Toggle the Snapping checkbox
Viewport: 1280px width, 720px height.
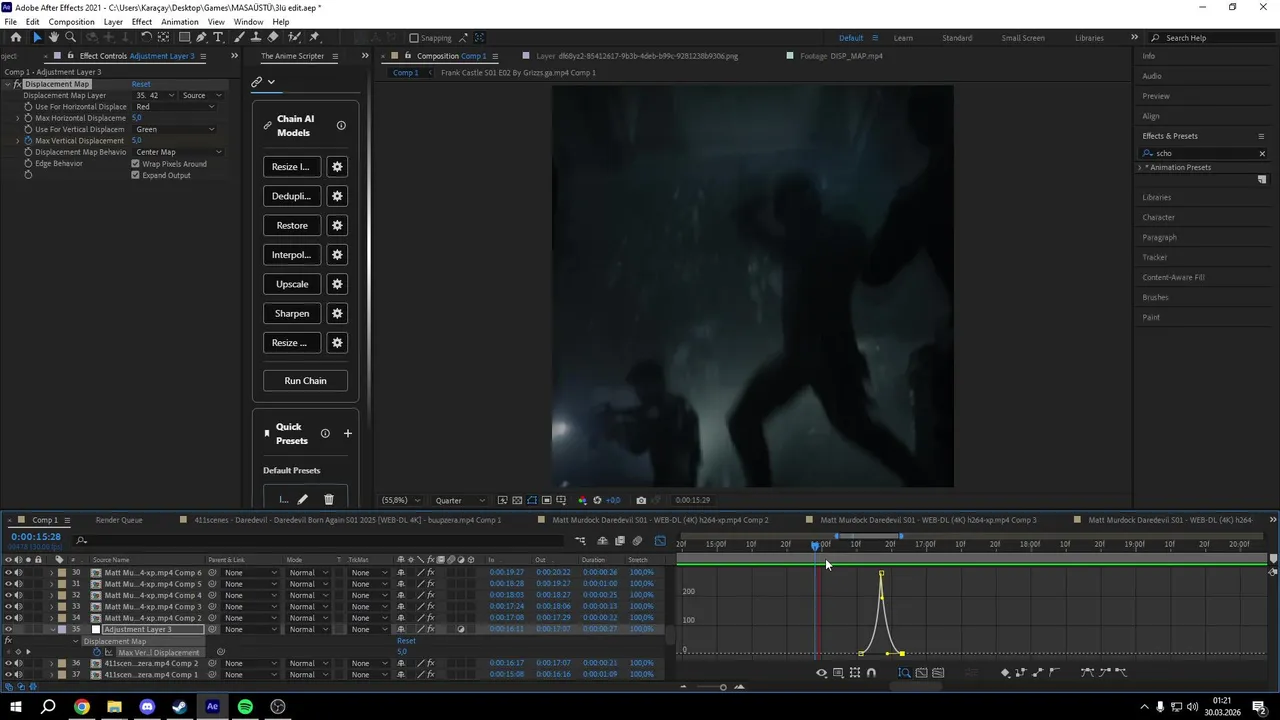click(414, 38)
